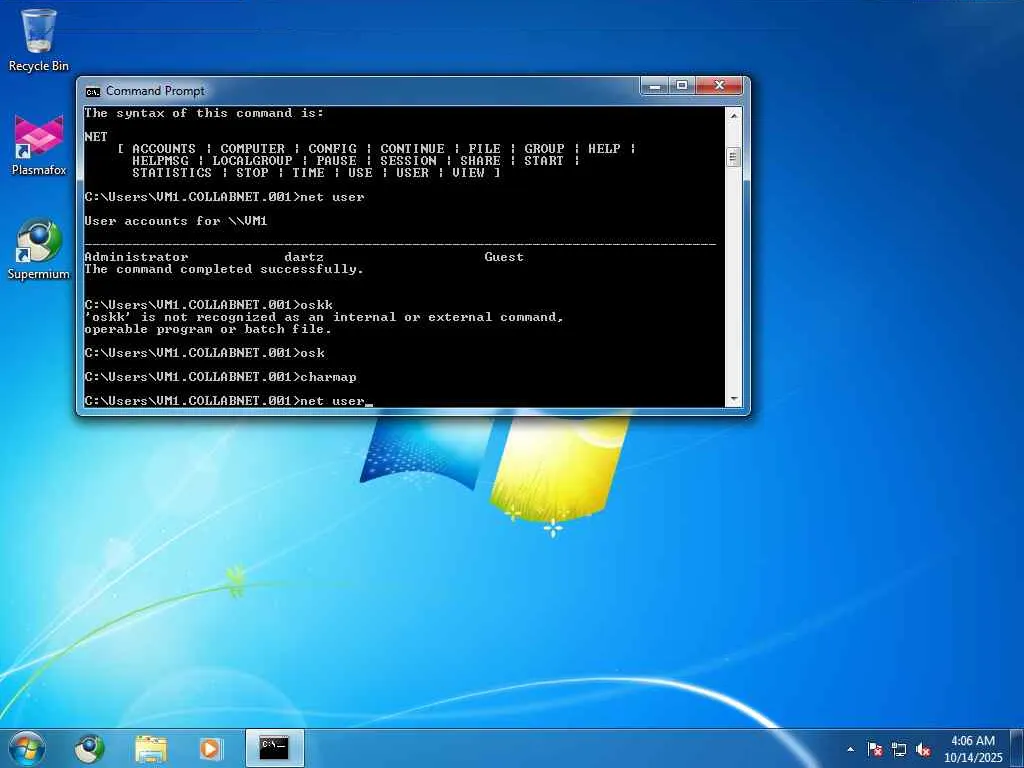This screenshot has height=768, width=1024.
Task: Click the word 'LOCALGROUP' in syntax output
Action: (x=252, y=161)
